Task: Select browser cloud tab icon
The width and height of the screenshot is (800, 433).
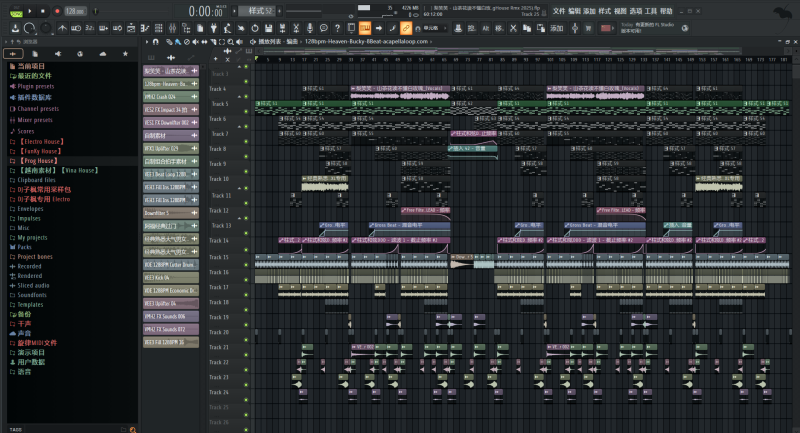Action: pyautogui.click(x=103, y=54)
